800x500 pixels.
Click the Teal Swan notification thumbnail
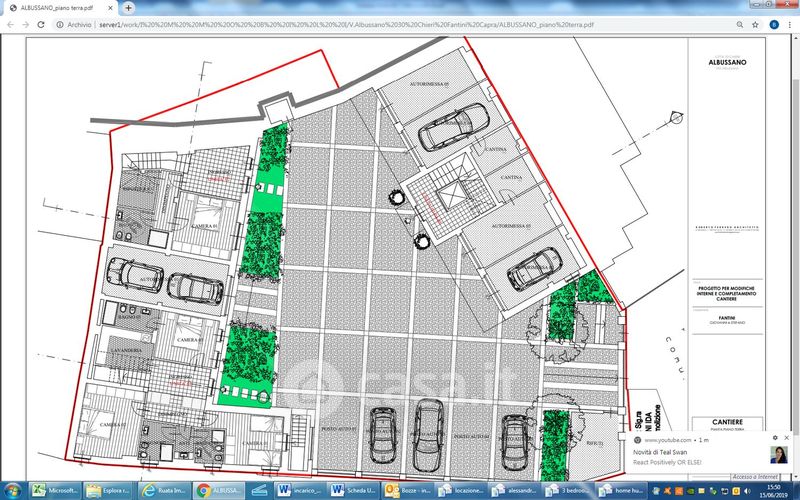click(780, 458)
